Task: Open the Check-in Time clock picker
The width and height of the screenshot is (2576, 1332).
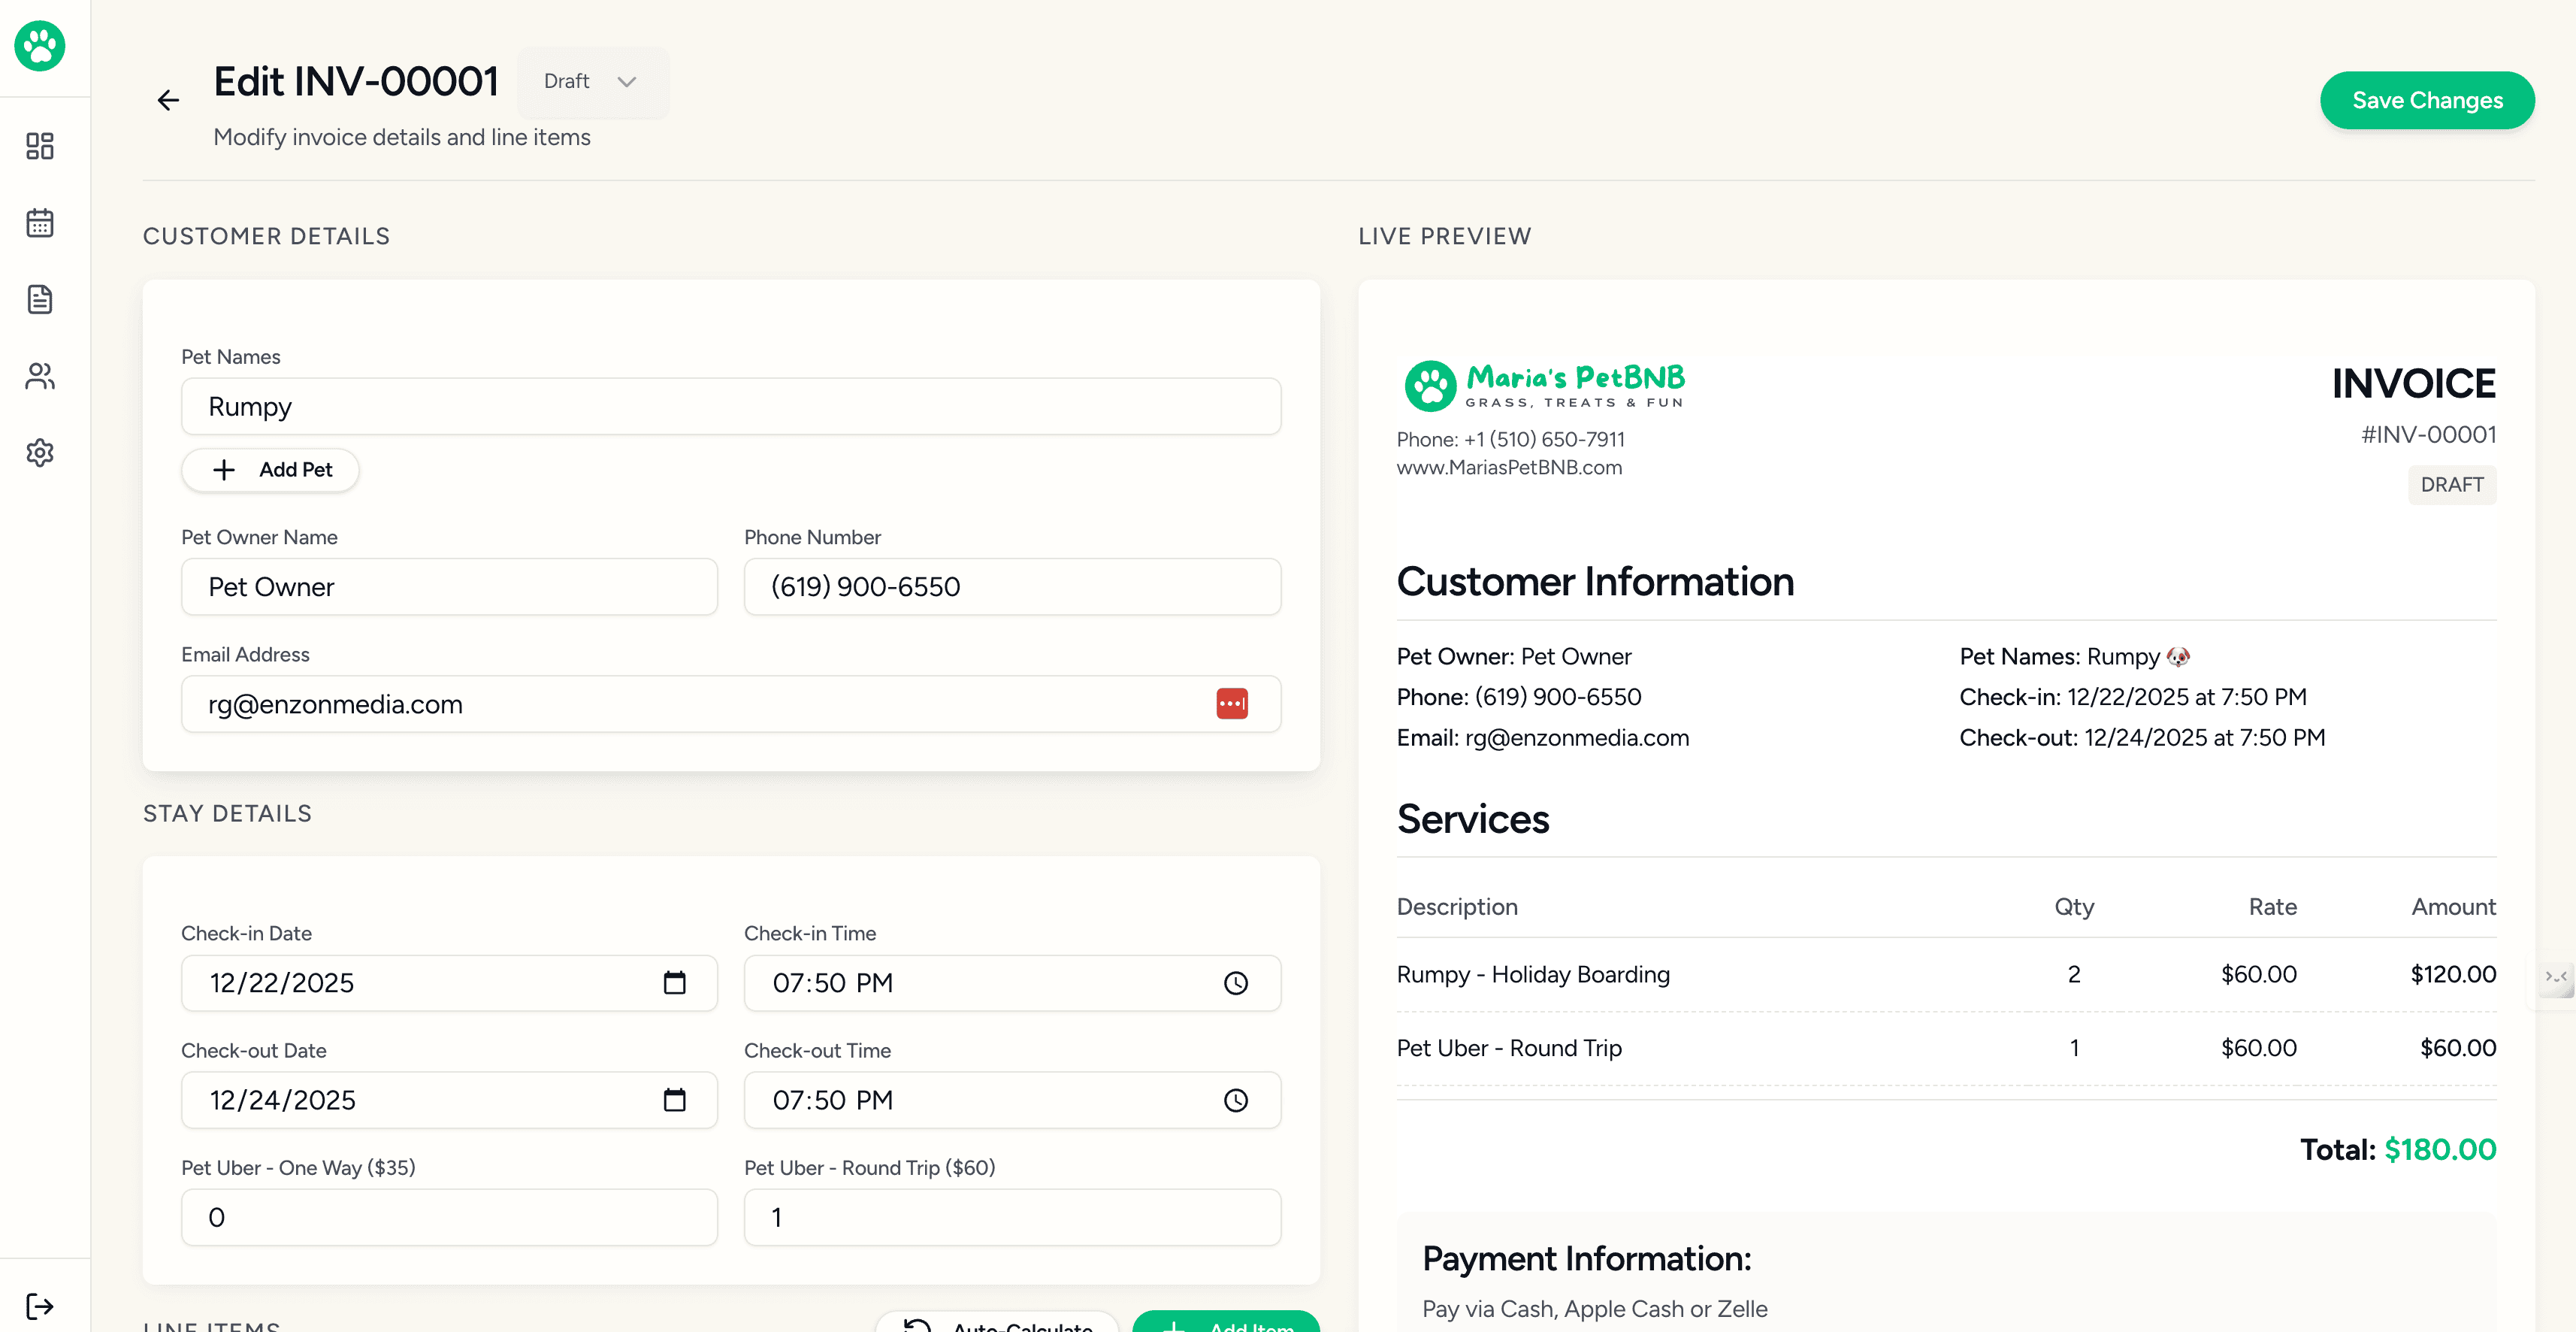Action: click(1236, 983)
